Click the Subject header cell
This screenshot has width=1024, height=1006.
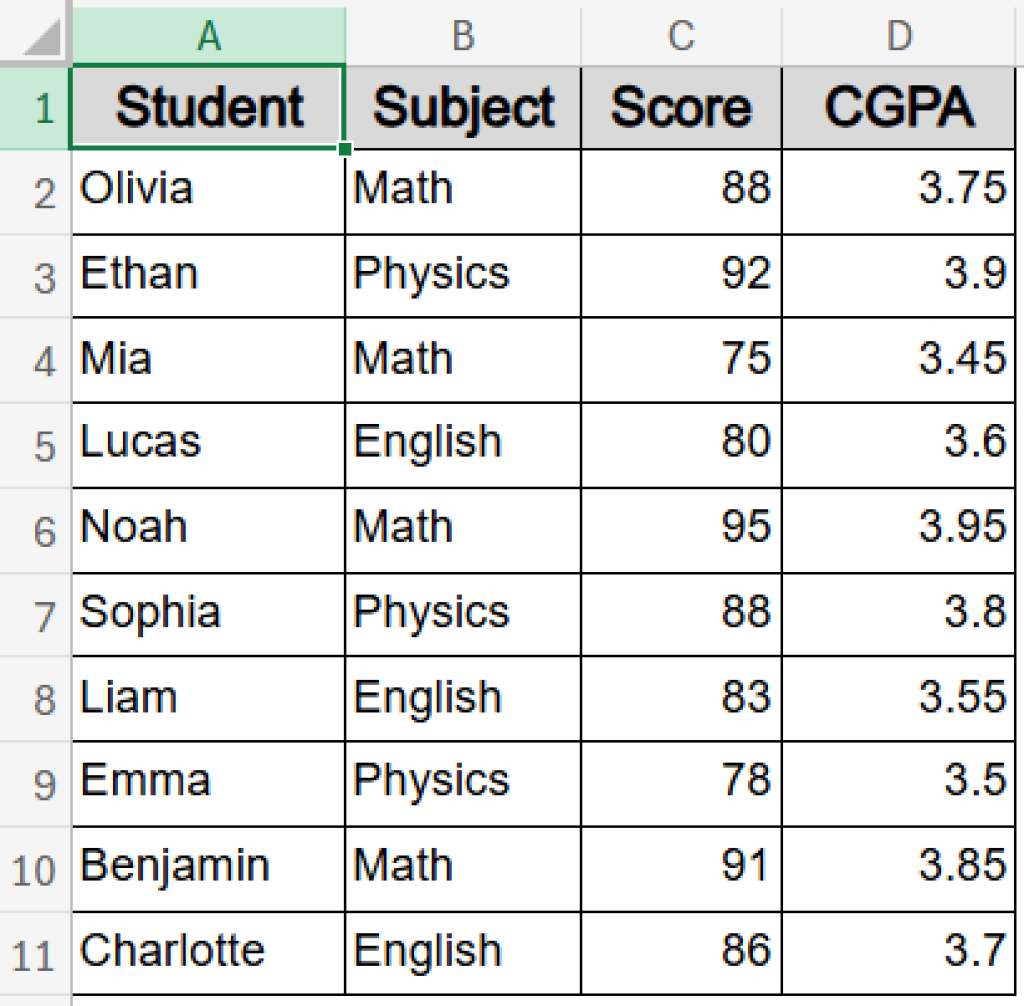pyautogui.click(x=463, y=108)
